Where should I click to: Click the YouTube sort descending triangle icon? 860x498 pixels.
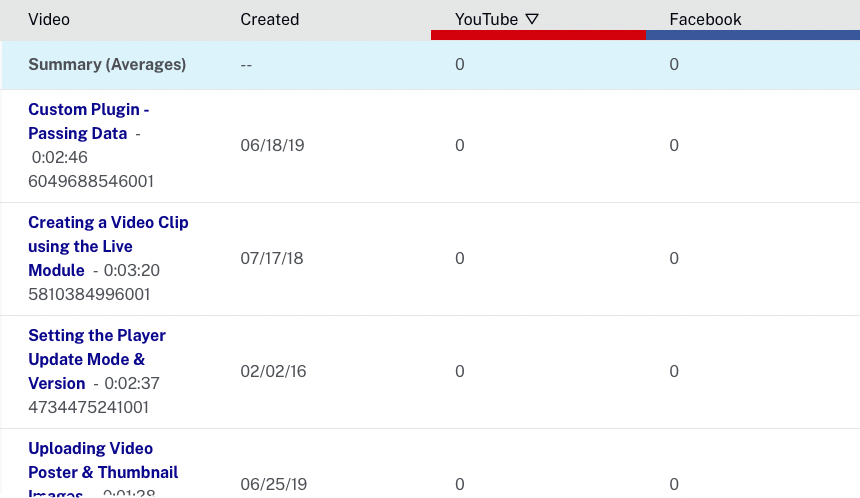pyautogui.click(x=532, y=19)
